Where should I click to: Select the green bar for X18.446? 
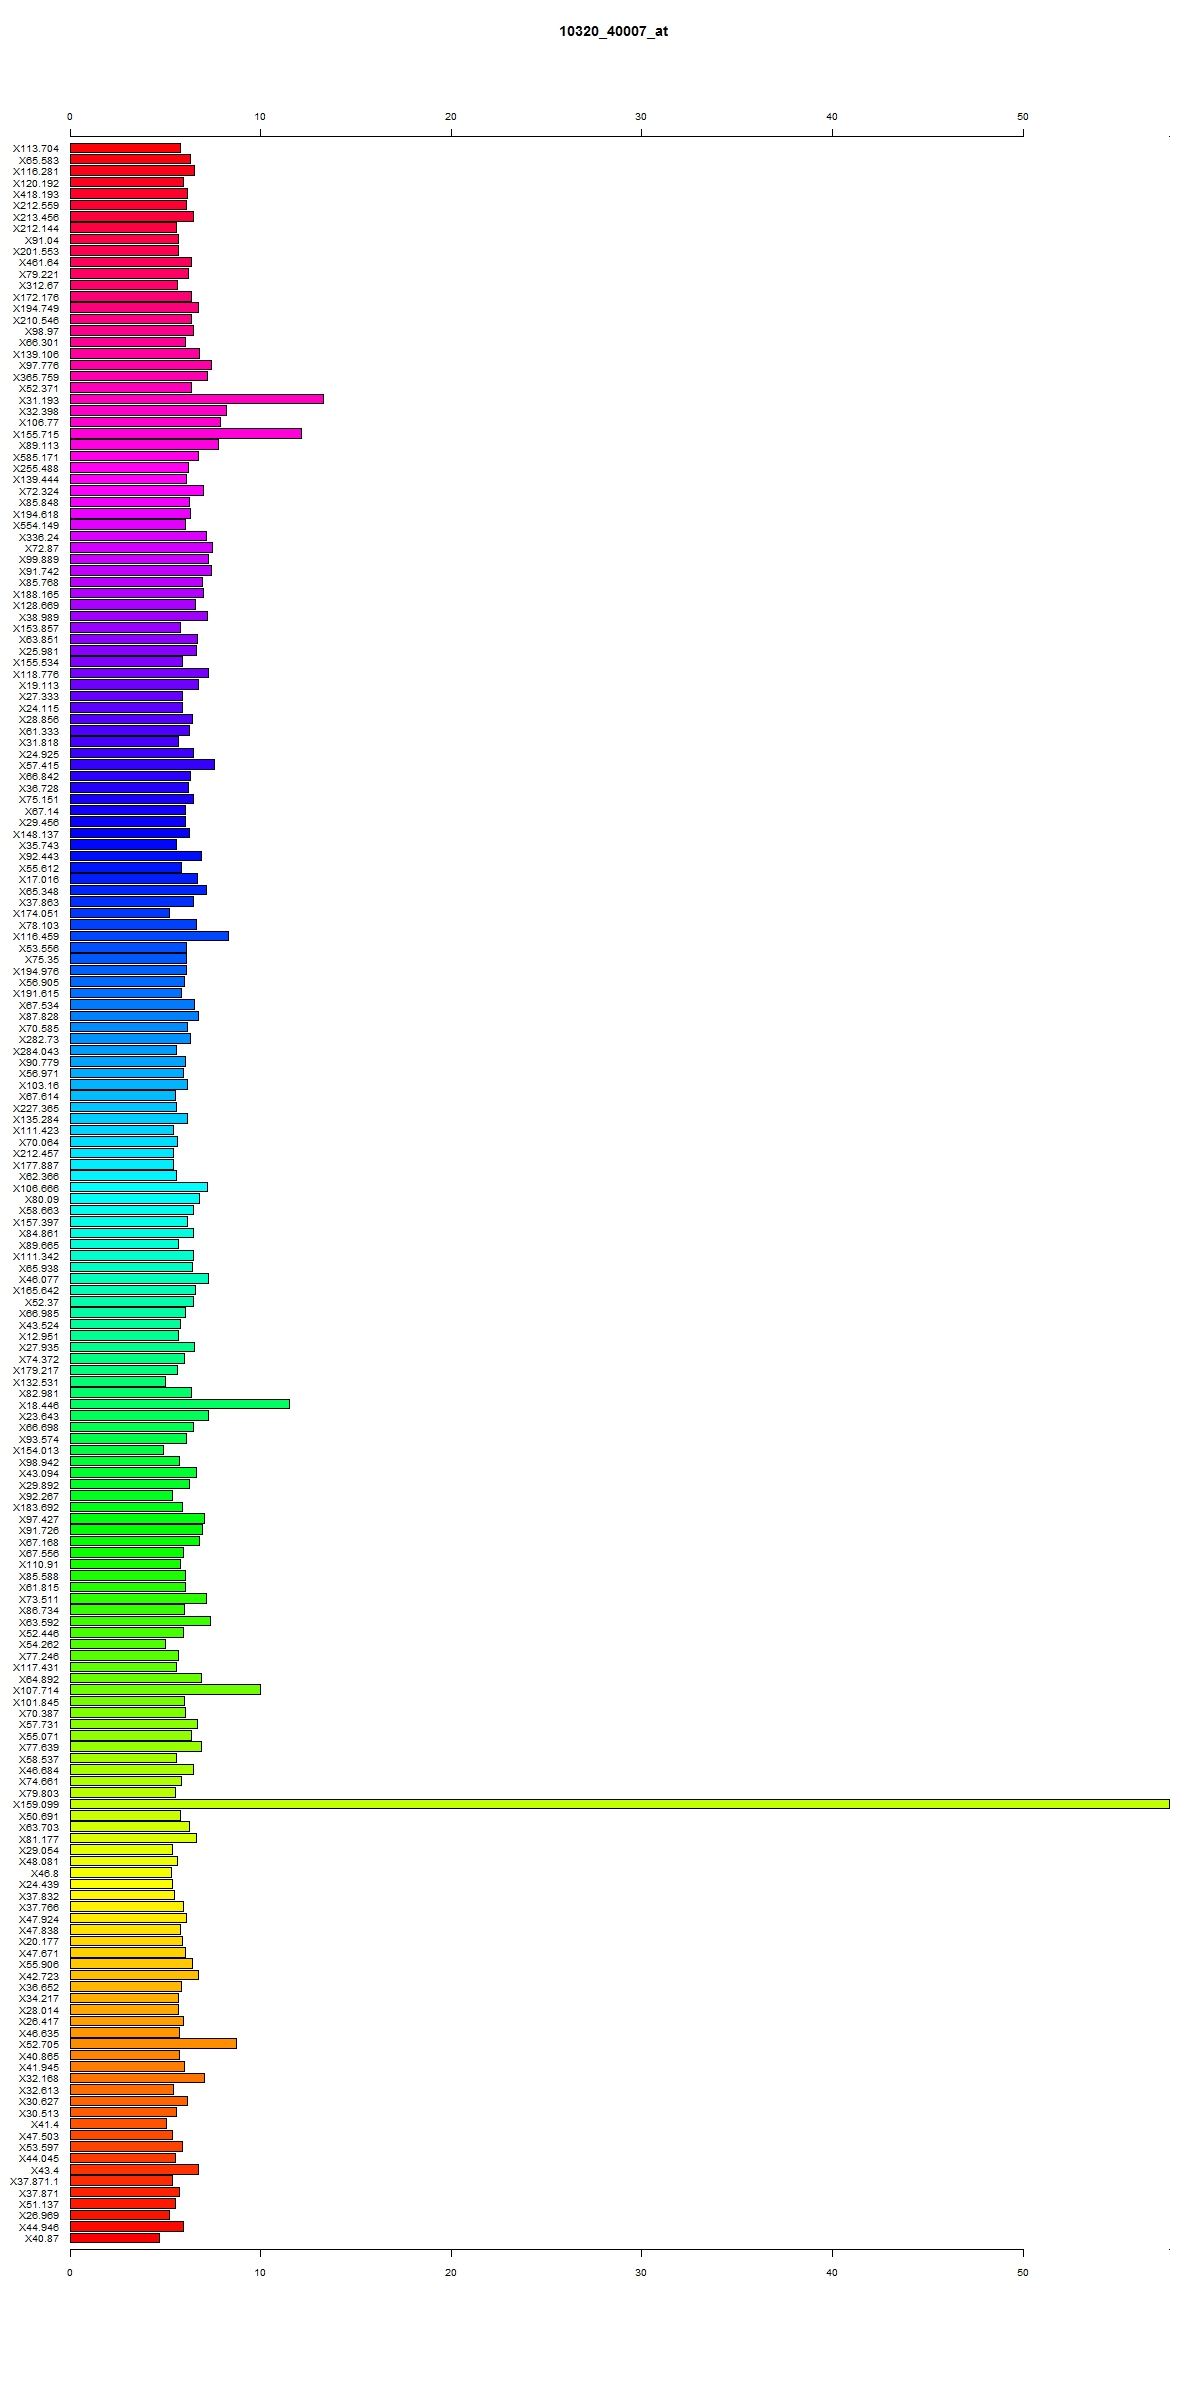pyautogui.click(x=180, y=1404)
